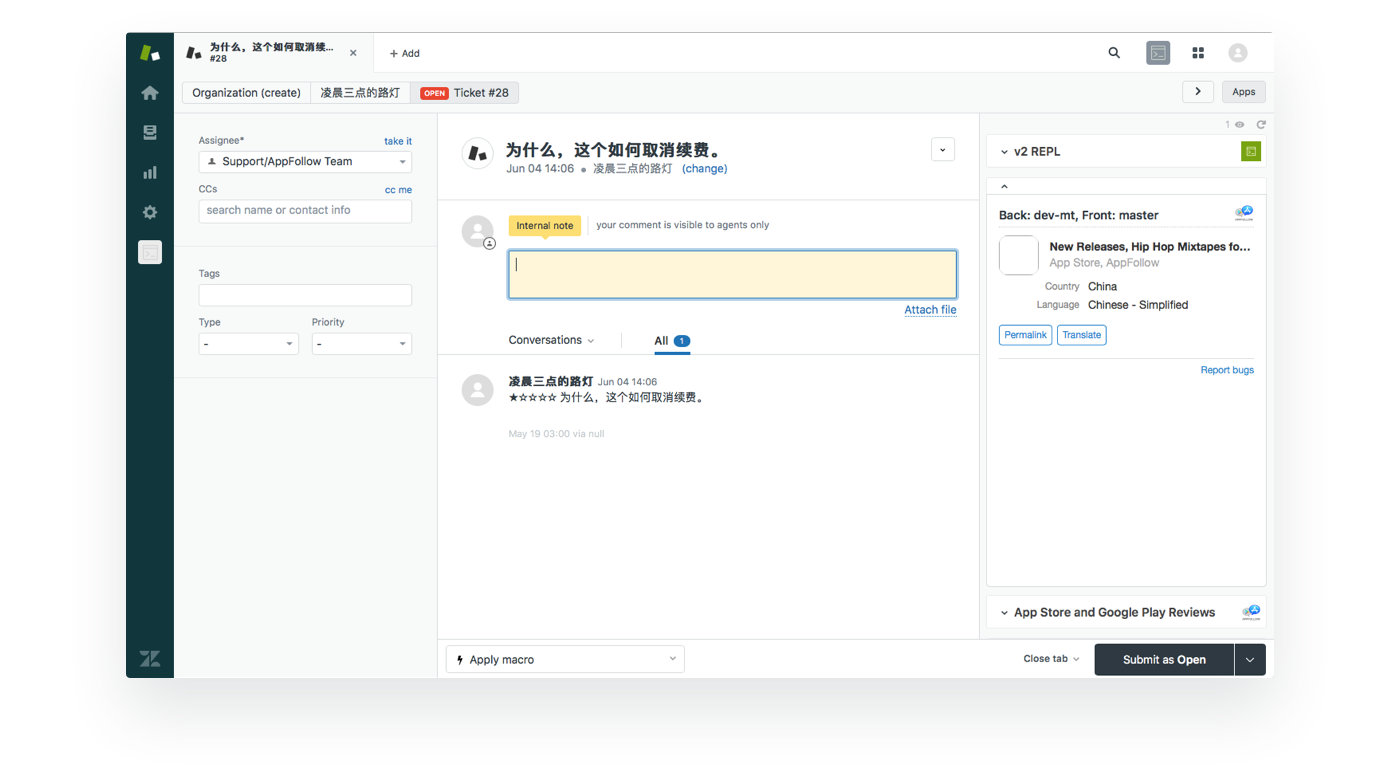1400x778 pixels.
Task: Open the Admin gear icon
Action: pyautogui.click(x=150, y=212)
